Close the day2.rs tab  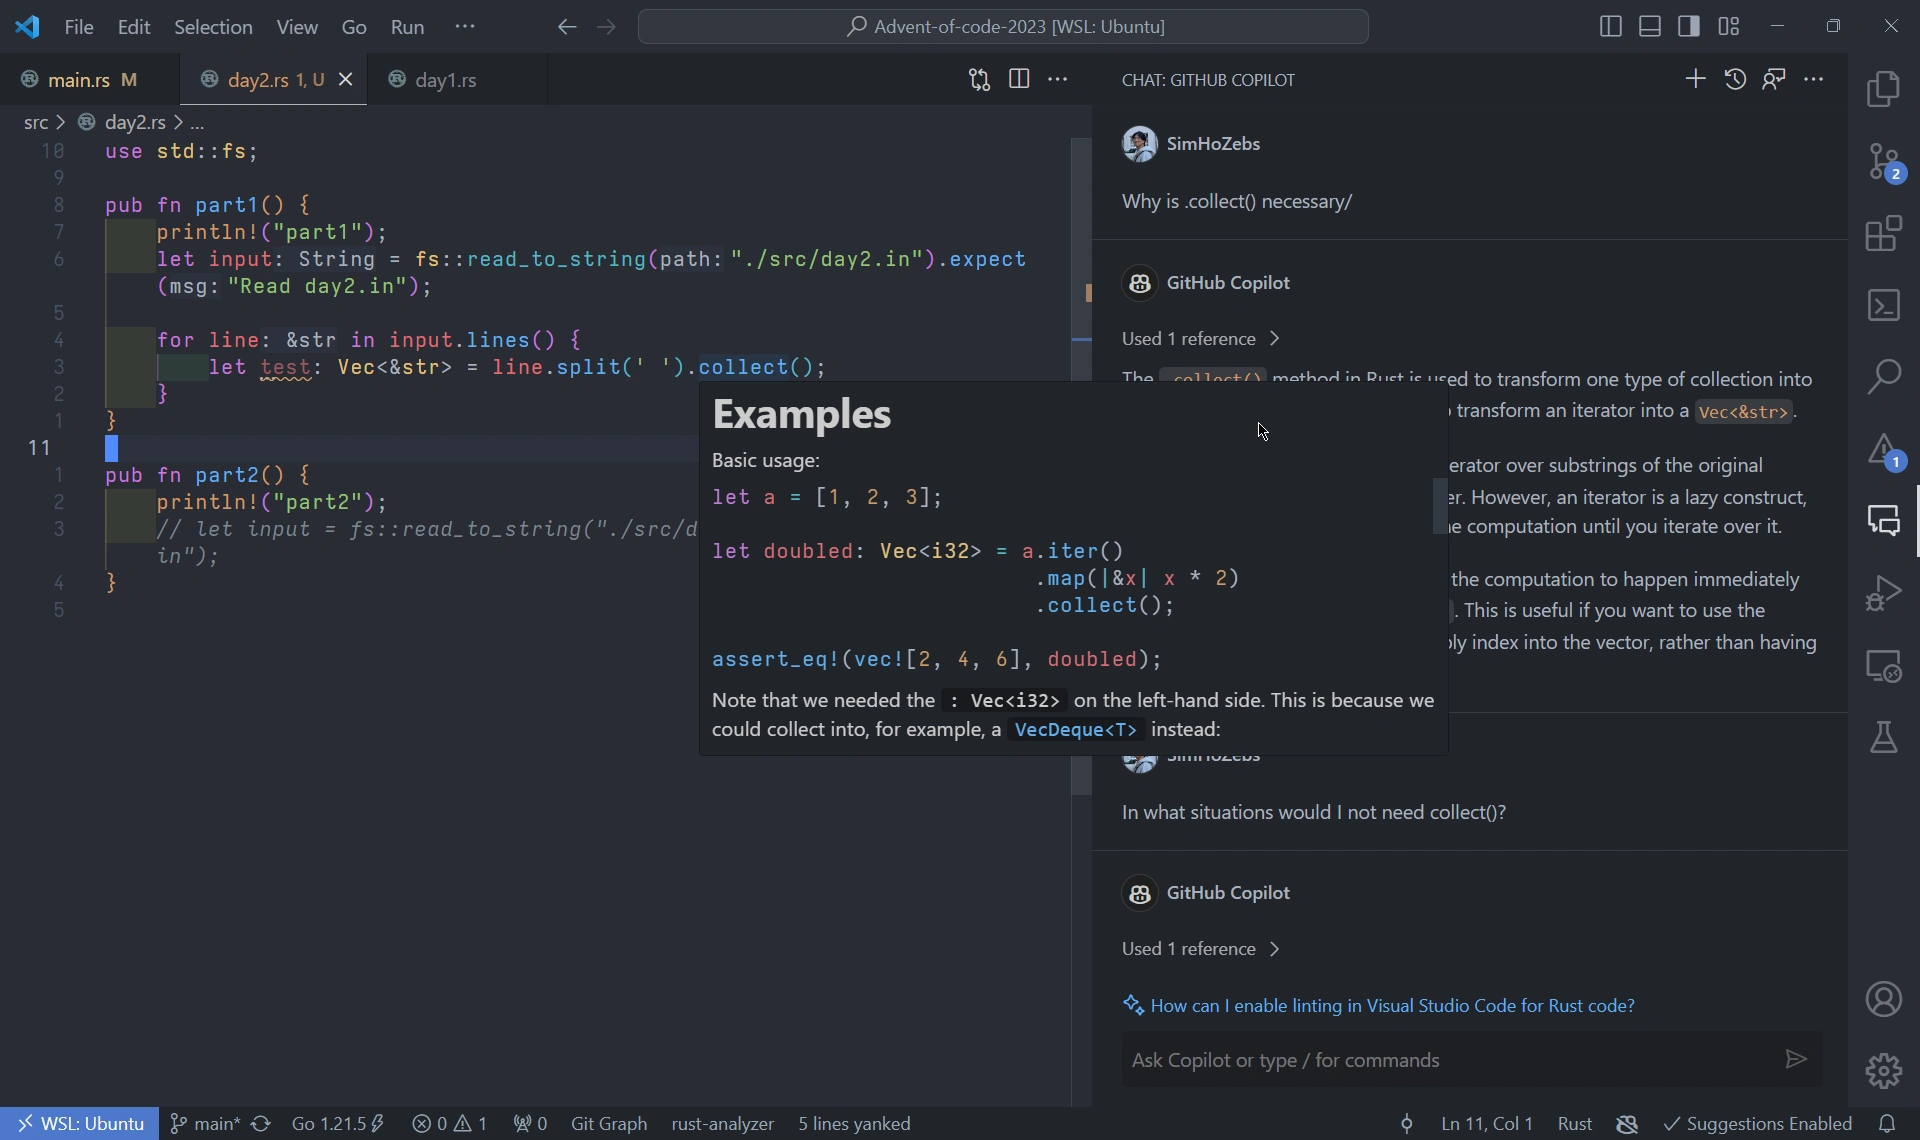(346, 79)
